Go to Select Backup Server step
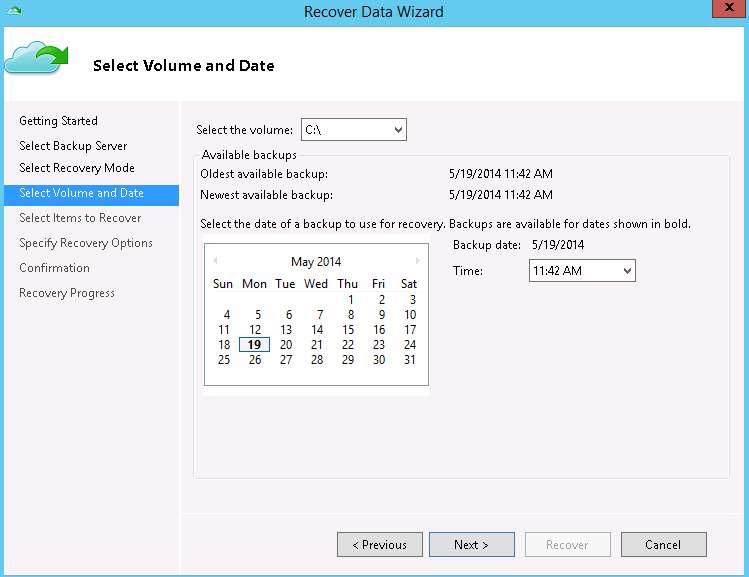749x577 pixels. coord(73,146)
